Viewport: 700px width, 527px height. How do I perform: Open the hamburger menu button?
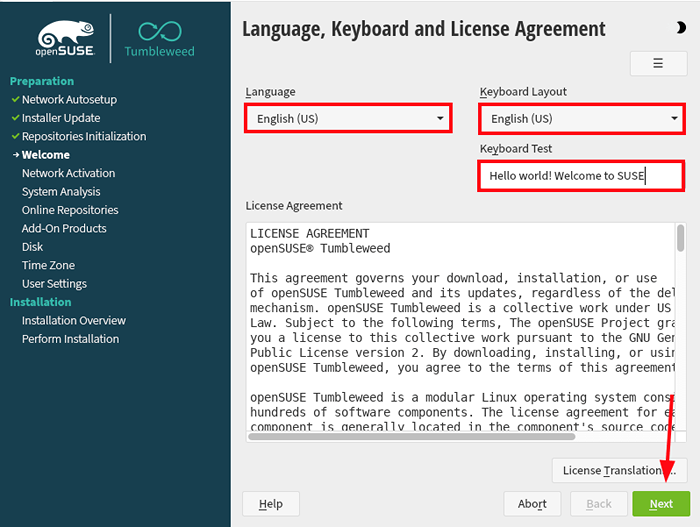click(x=658, y=63)
